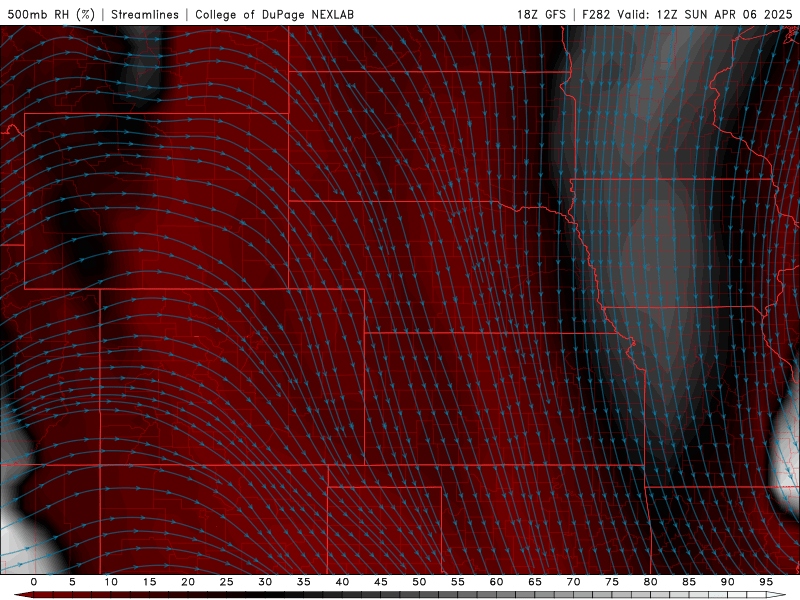Click the 'Streamlines' label in the header
Image resolution: width=800 pixels, height=600 pixels.
[x=145, y=14]
